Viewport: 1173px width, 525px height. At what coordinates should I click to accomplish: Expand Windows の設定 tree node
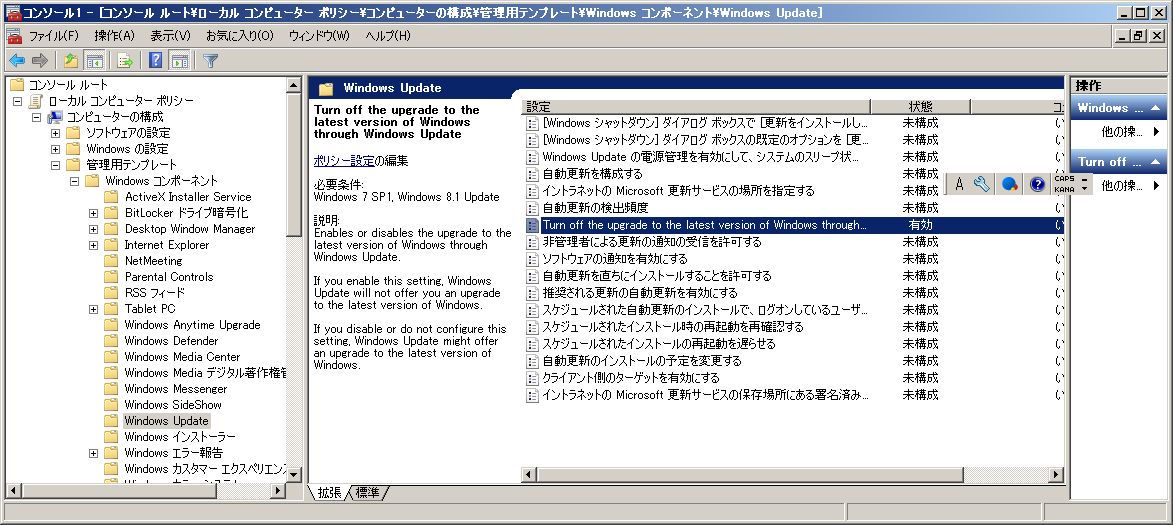(x=55, y=149)
